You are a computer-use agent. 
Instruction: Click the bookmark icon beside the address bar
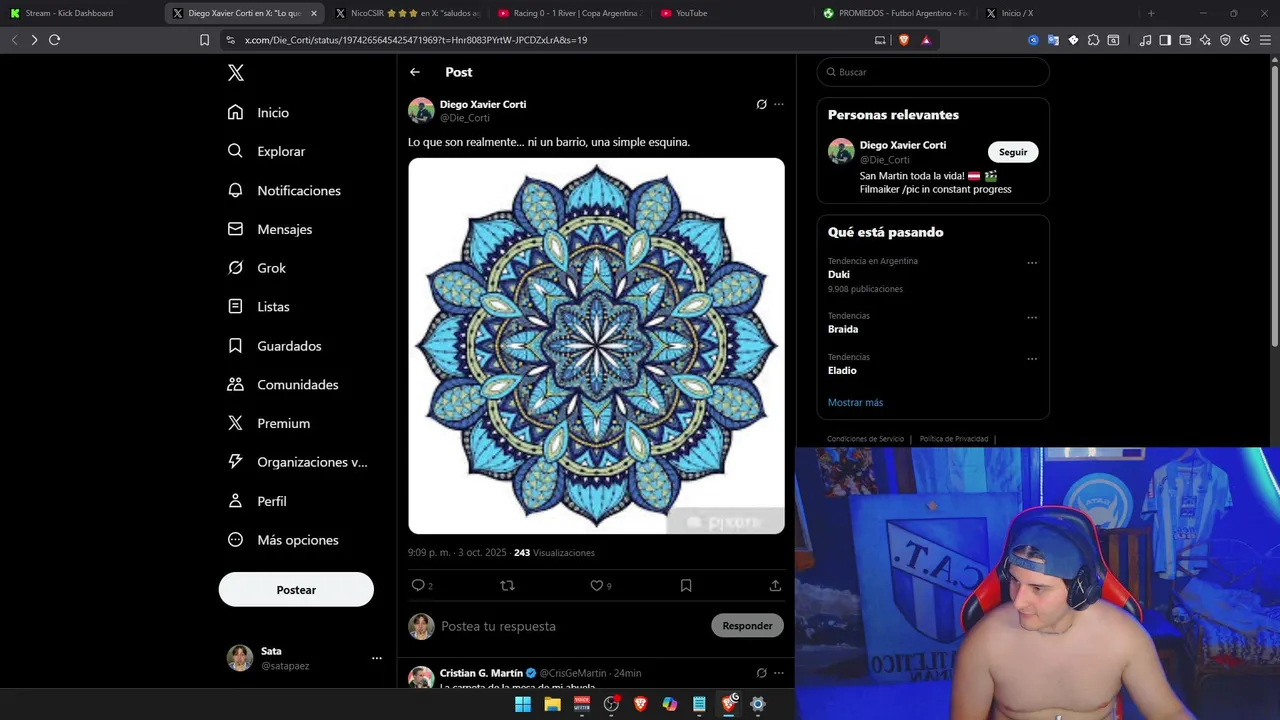(x=204, y=40)
